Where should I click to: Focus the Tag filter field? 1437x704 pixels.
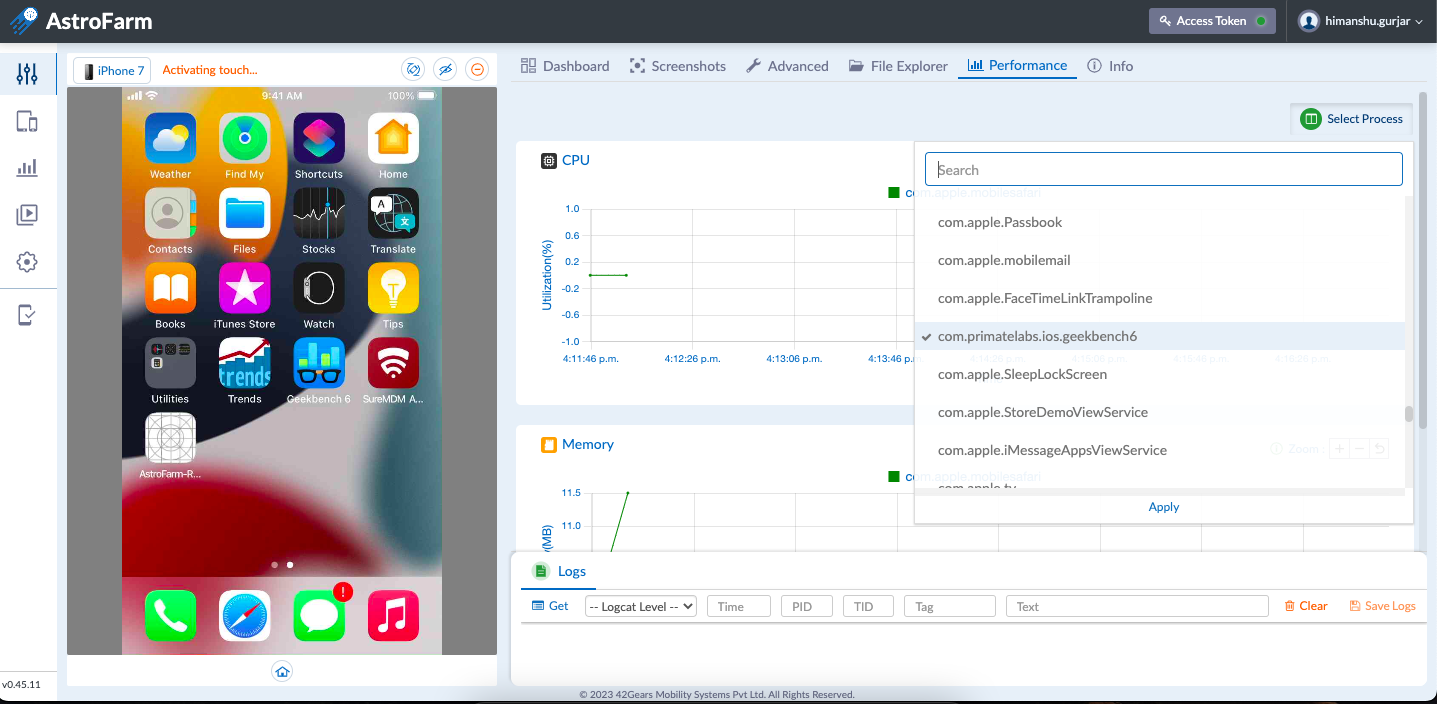(950, 606)
